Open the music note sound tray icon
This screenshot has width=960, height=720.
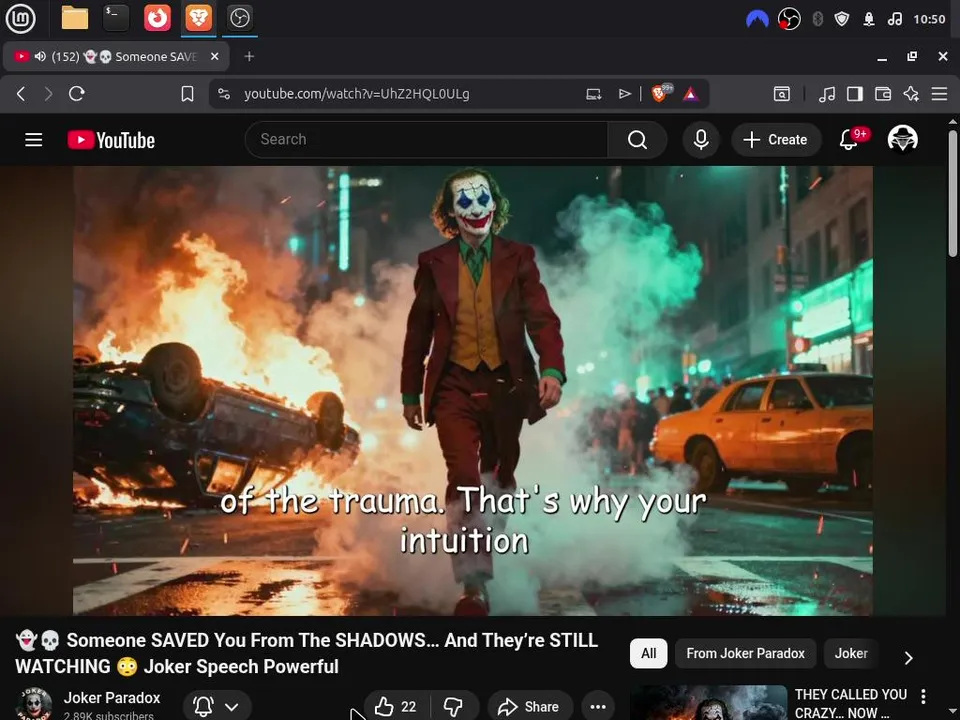(894, 20)
